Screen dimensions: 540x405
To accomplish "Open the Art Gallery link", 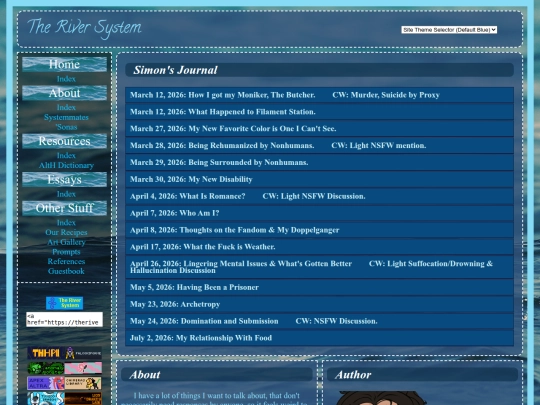I will pyautogui.click(x=66, y=242).
